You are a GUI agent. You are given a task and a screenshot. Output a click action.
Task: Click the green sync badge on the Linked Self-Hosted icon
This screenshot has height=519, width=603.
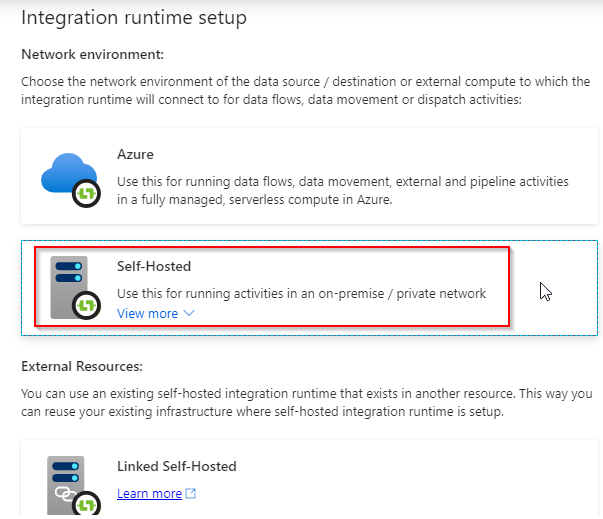(90, 503)
